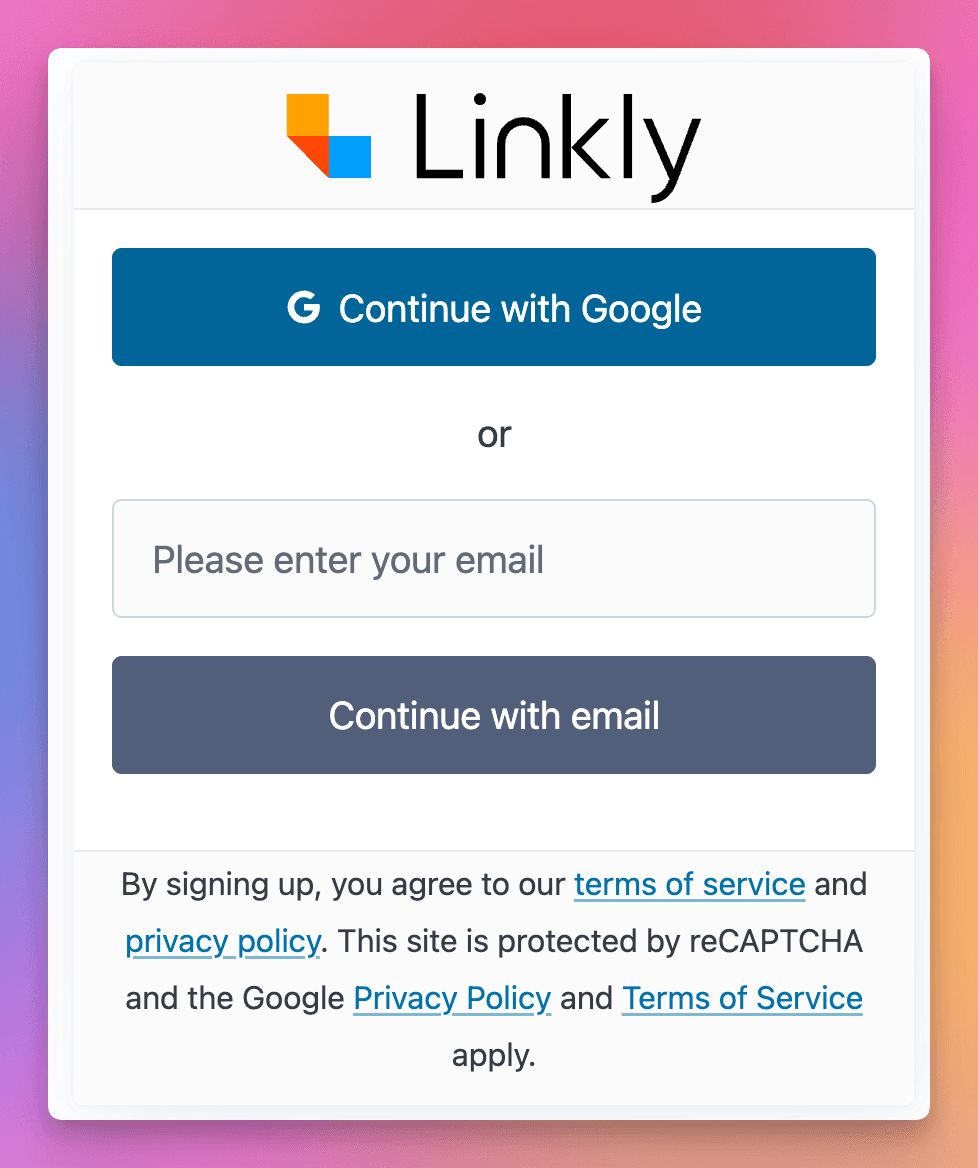978x1168 pixels.
Task: Click the Linkly logo icon
Action: pyautogui.click(x=330, y=135)
